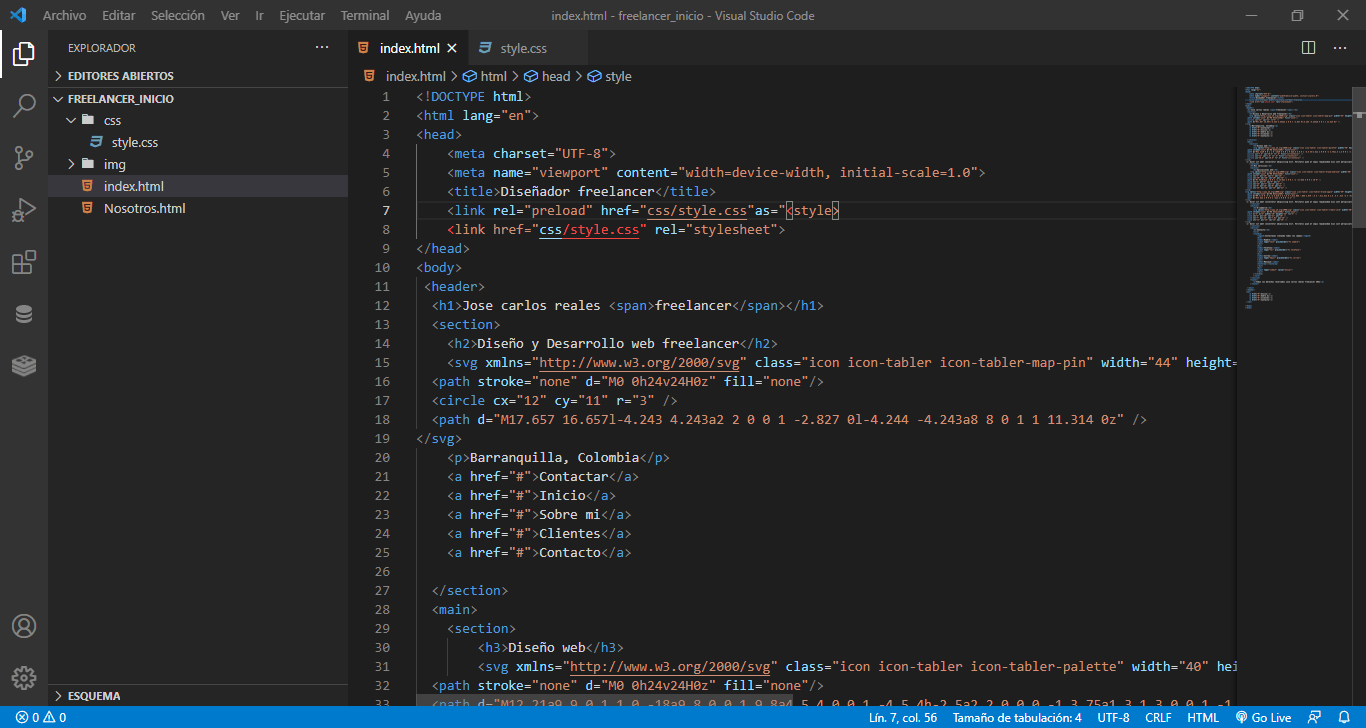Image resolution: width=1366 pixels, height=728 pixels.
Task: Click the text "Barranquilla, Colombia" in the editor
Action: [x=555, y=457]
